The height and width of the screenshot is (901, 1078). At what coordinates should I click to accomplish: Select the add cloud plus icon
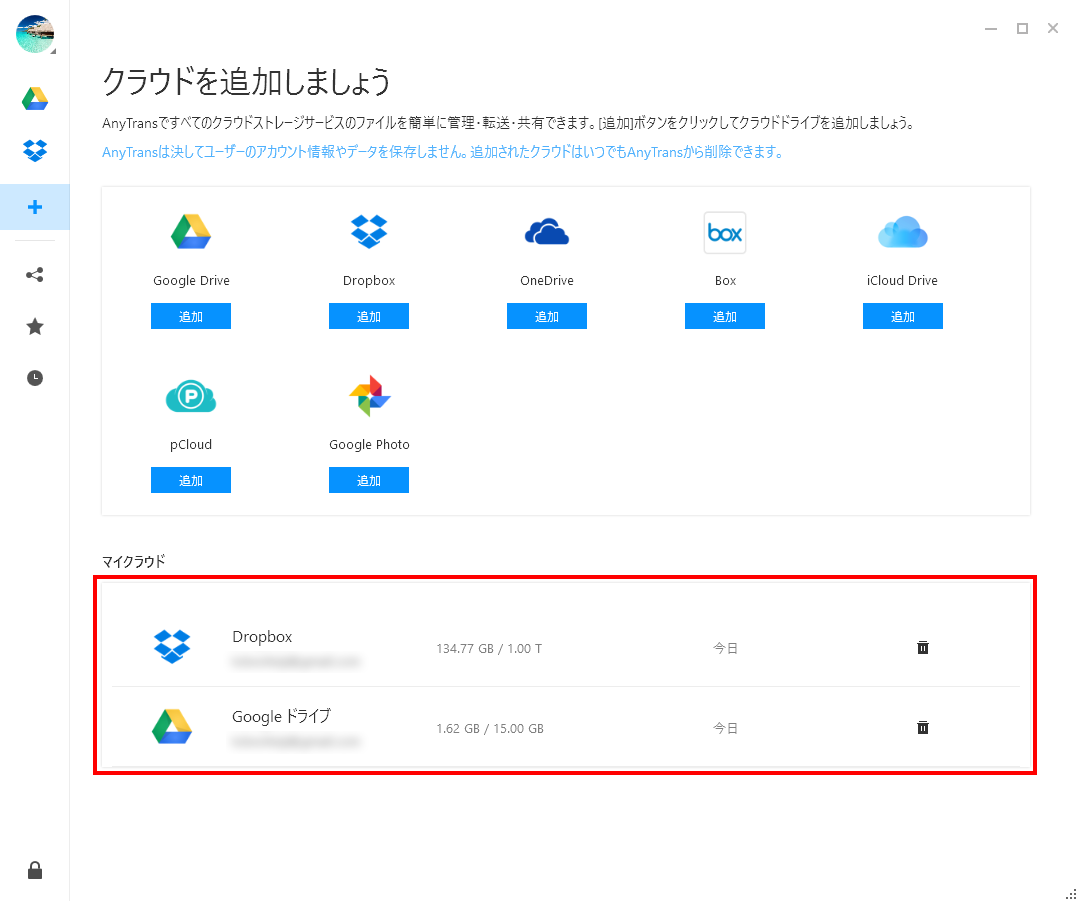tap(34, 207)
